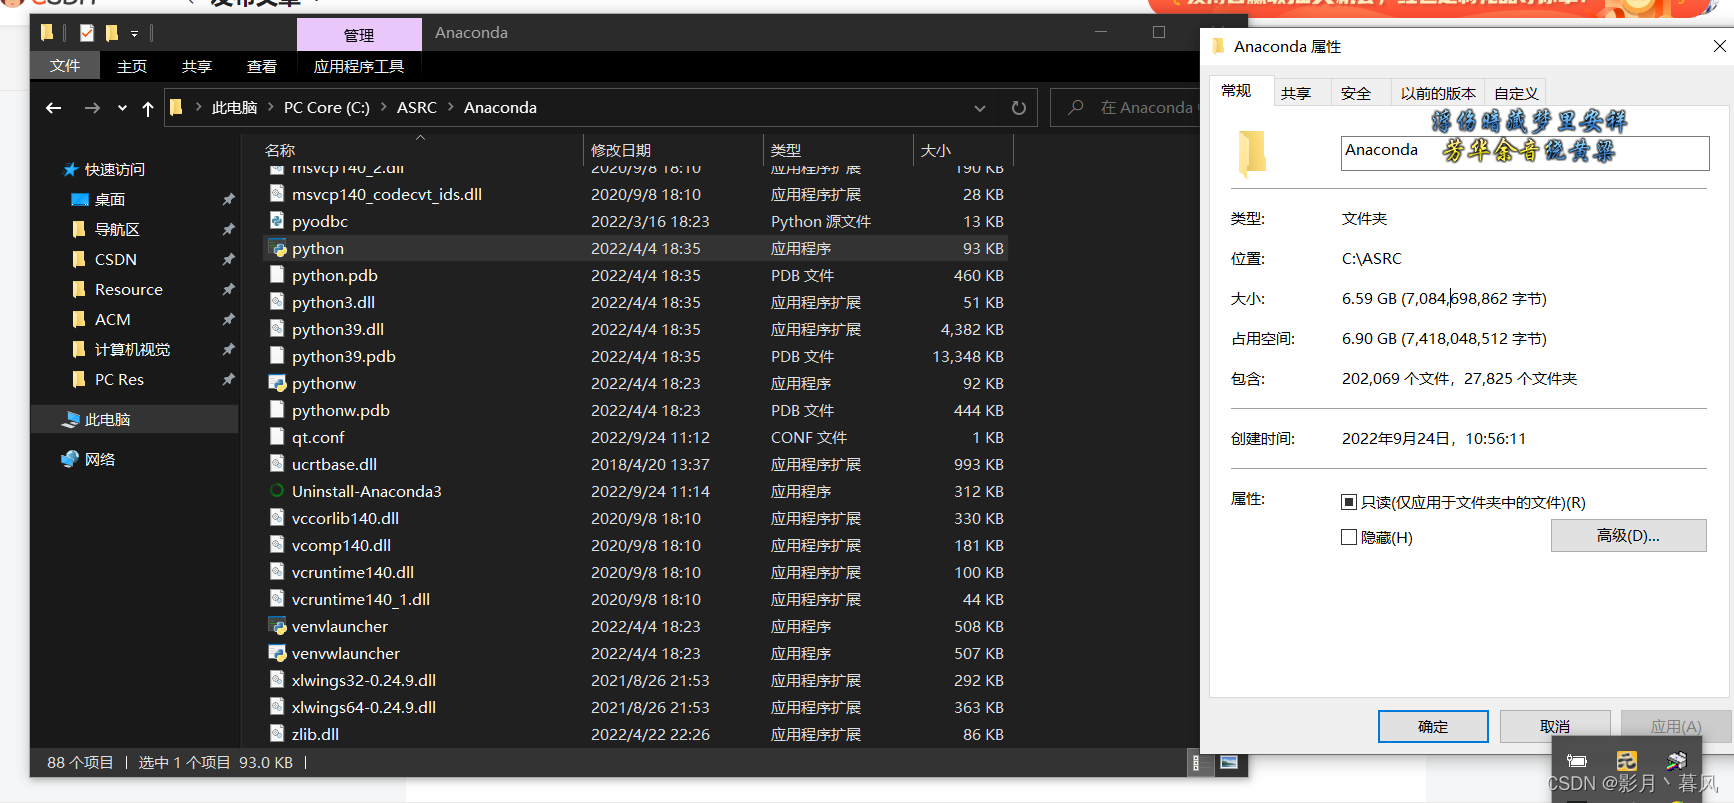1734x803 pixels.
Task: Open the recent locations dropdown arrow
Action: coord(122,108)
